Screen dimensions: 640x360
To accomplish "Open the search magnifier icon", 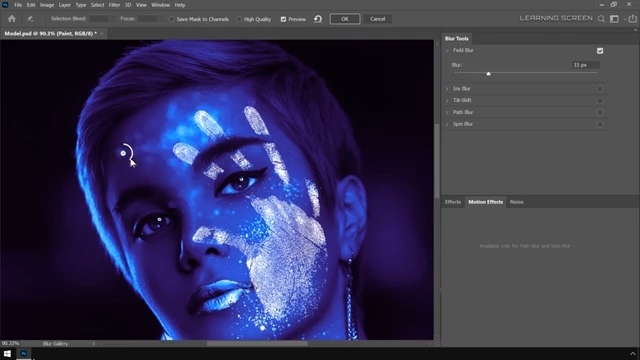I will coord(601,19).
